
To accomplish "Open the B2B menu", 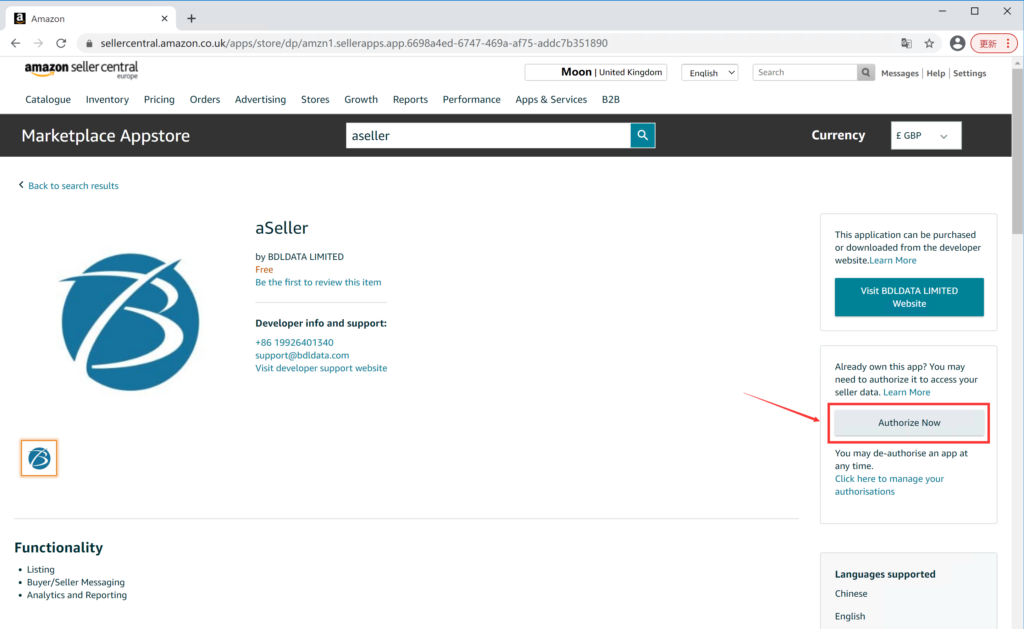I will (611, 99).
